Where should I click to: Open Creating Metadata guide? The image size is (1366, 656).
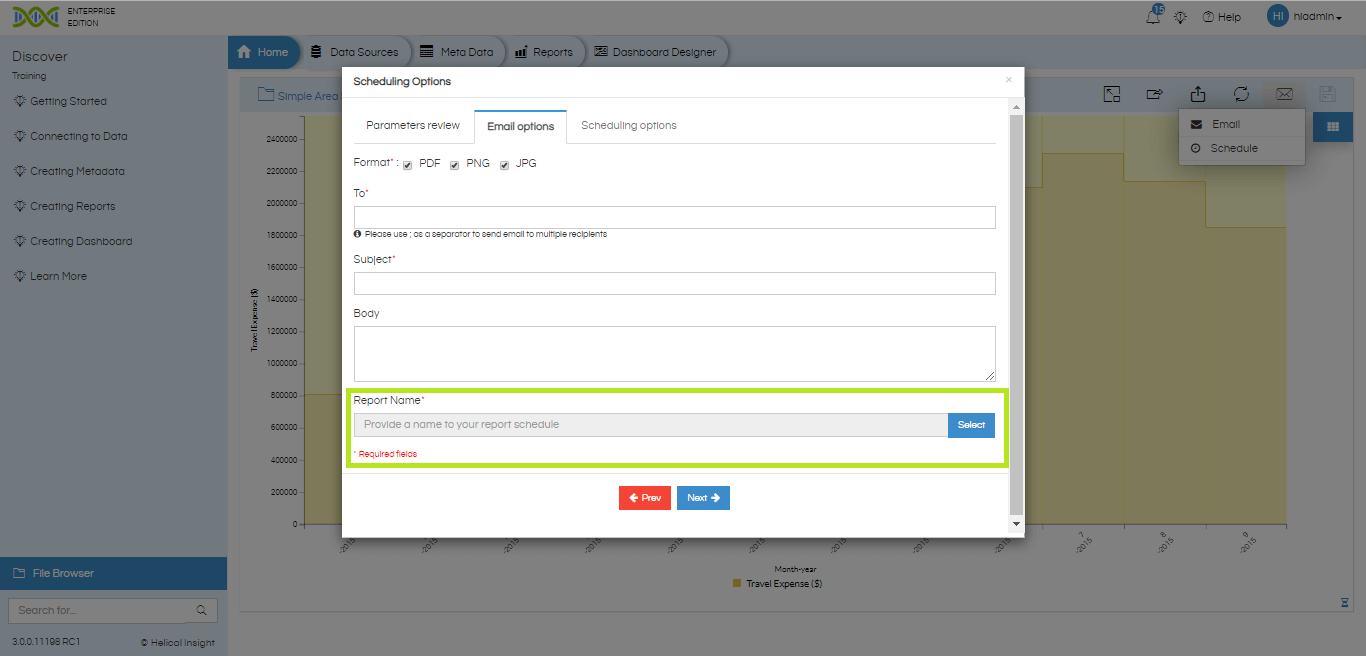click(77, 171)
